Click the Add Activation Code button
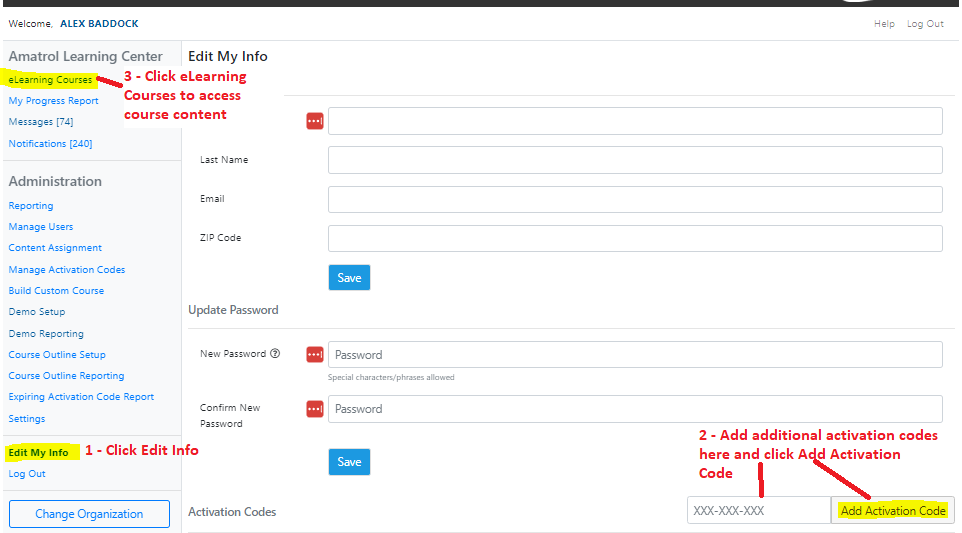Viewport: 962px width, 533px height. [893, 510]
